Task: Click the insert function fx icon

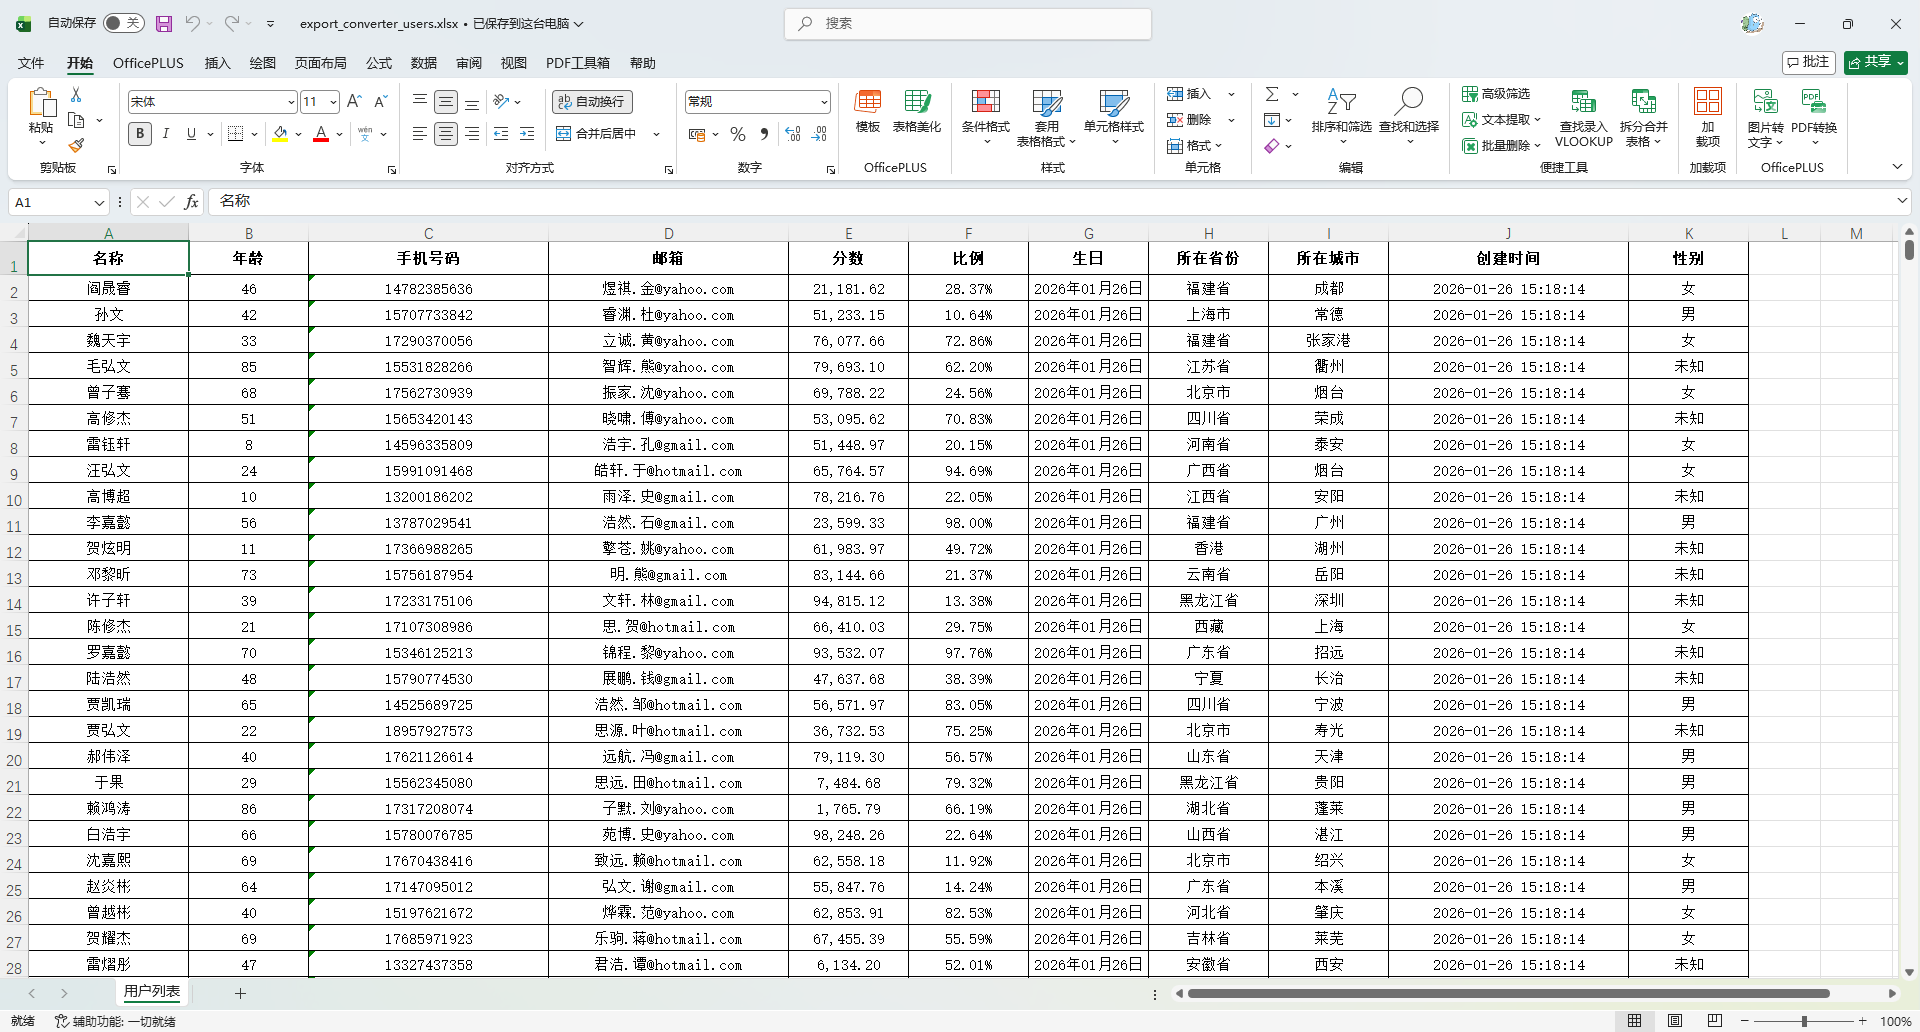Action: pos(191,202)
